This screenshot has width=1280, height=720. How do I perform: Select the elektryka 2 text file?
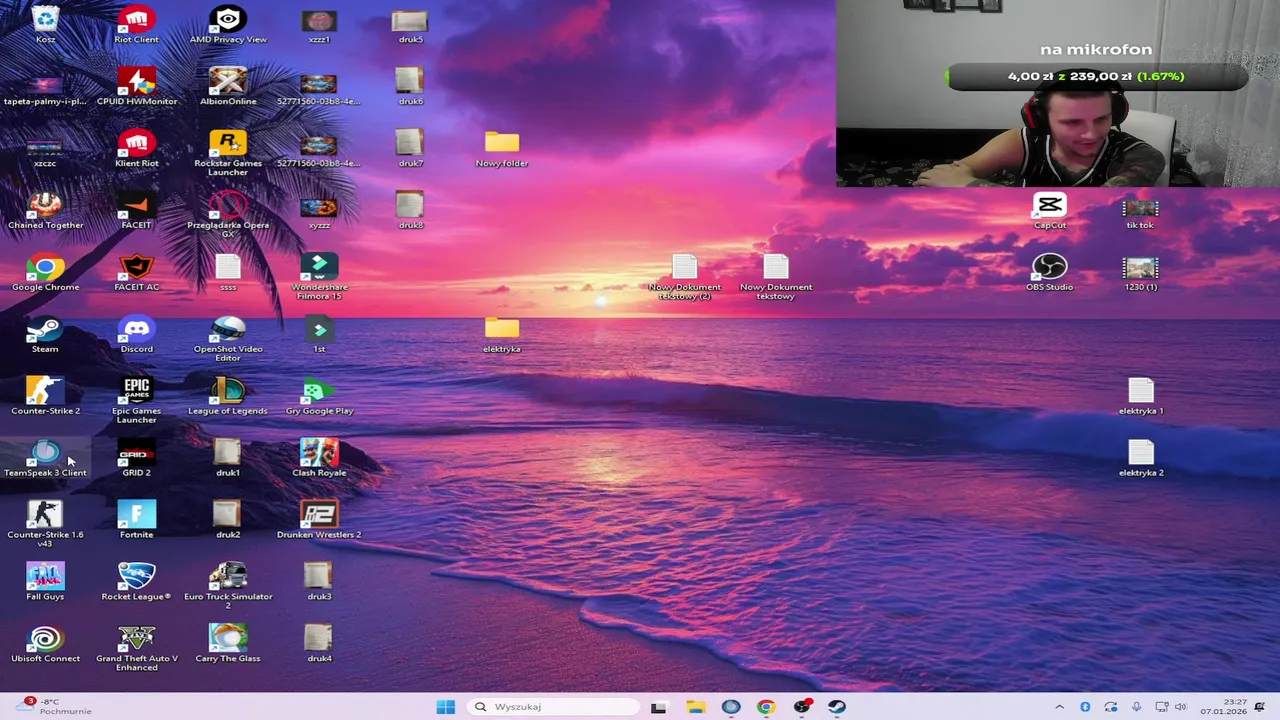point(1141,460)
